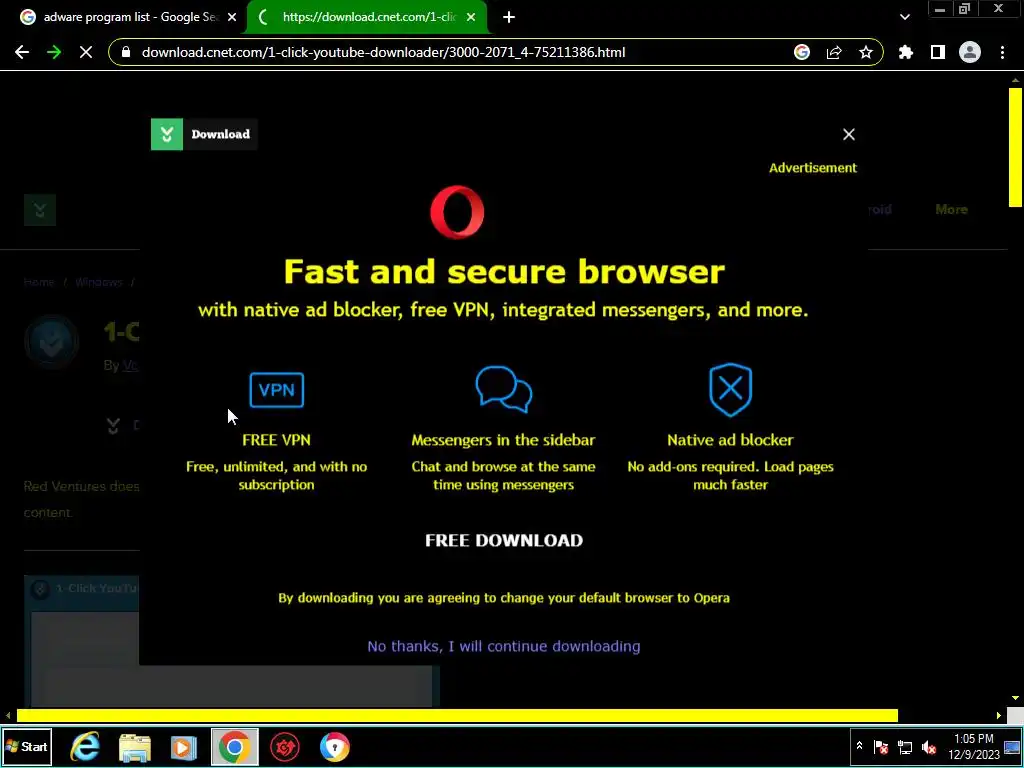
Task: Open Chrome Extensions puzzle icon
Action: 906,52
